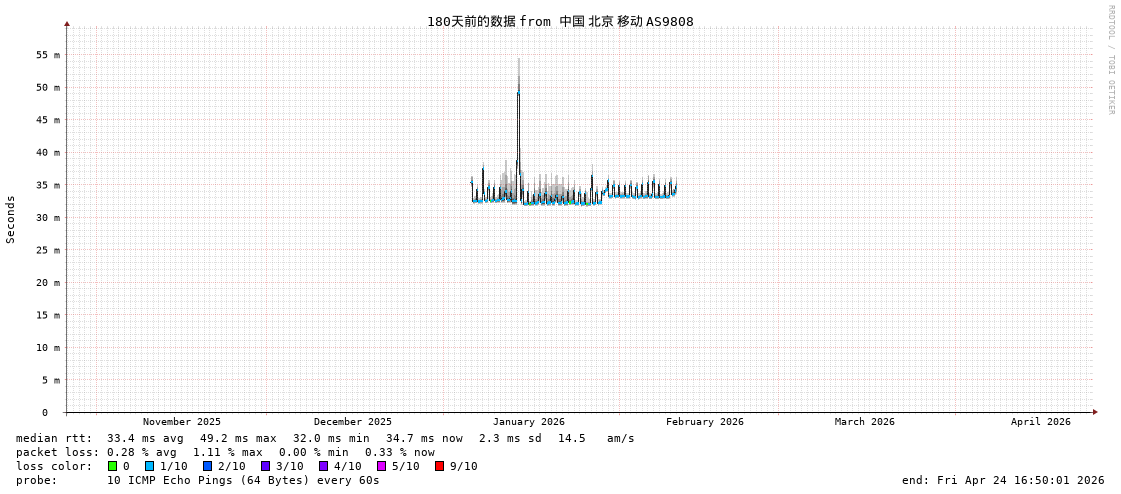Image resolution: width=1121 pixels, height=494 pixels.
Task: Click the 55 m y-axis tick label
Action: pos(48,55)
